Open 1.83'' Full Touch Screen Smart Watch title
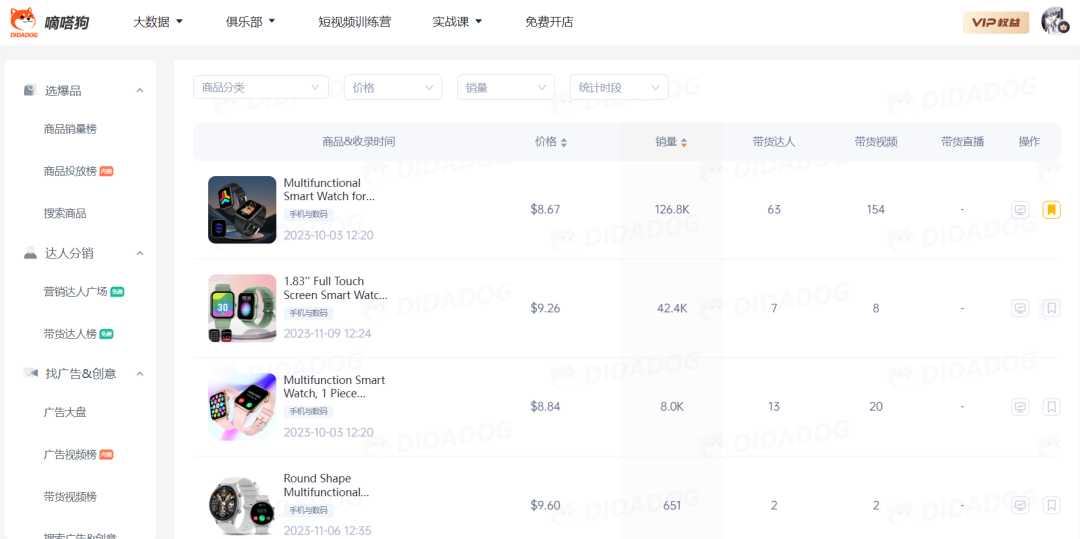 click(x=335, y=288)
